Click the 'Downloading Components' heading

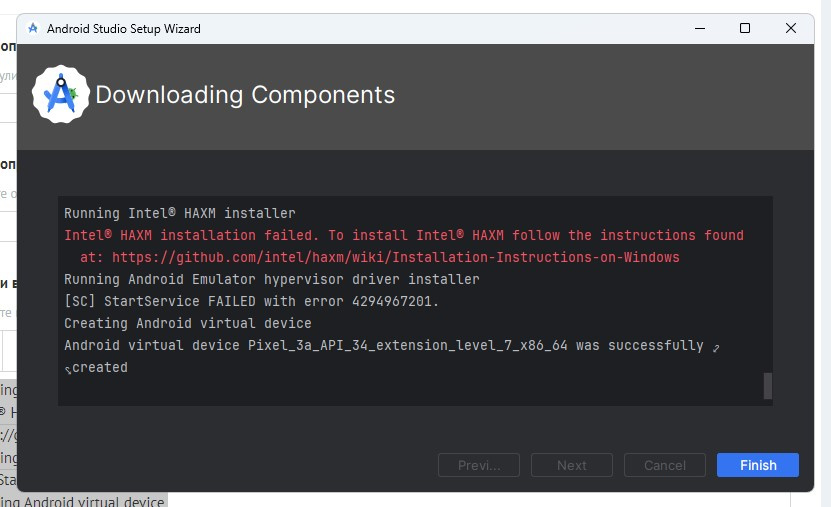[245, 95]
